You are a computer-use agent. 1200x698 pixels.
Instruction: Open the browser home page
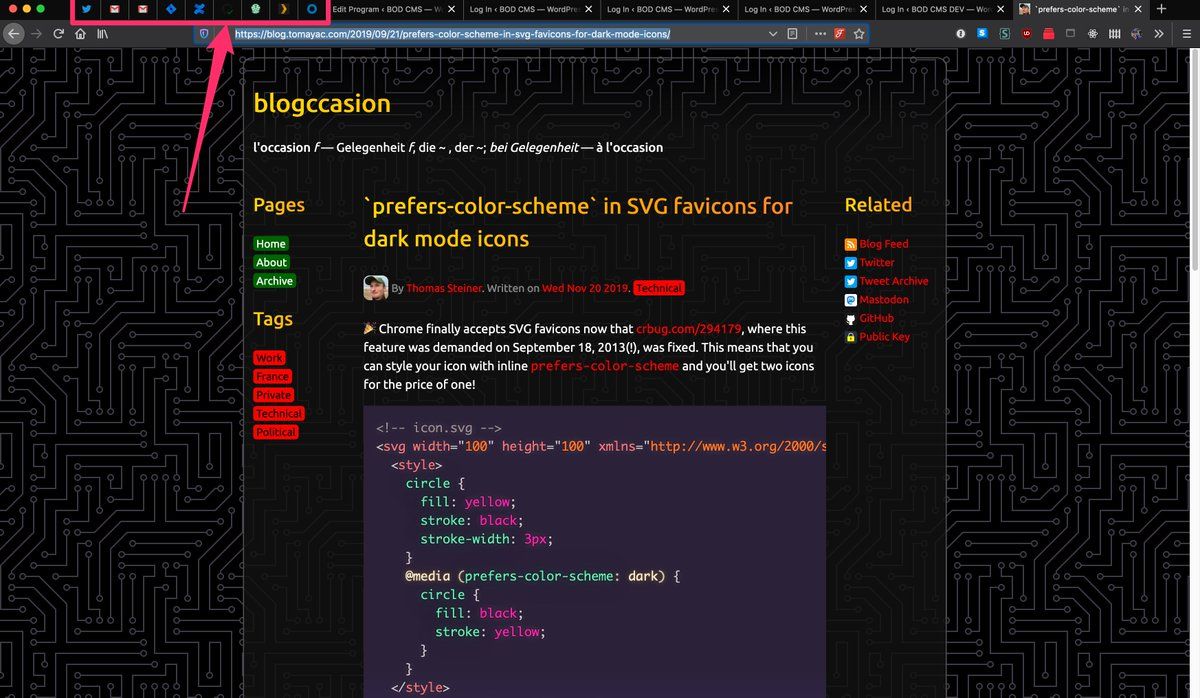pyautogui.click(x=80, y=33)
